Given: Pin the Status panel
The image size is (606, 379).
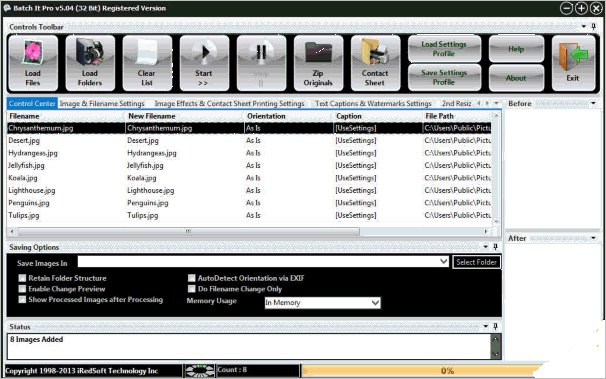Looking at the screenshot, I should pyautogui.click(x=495, y=326).
